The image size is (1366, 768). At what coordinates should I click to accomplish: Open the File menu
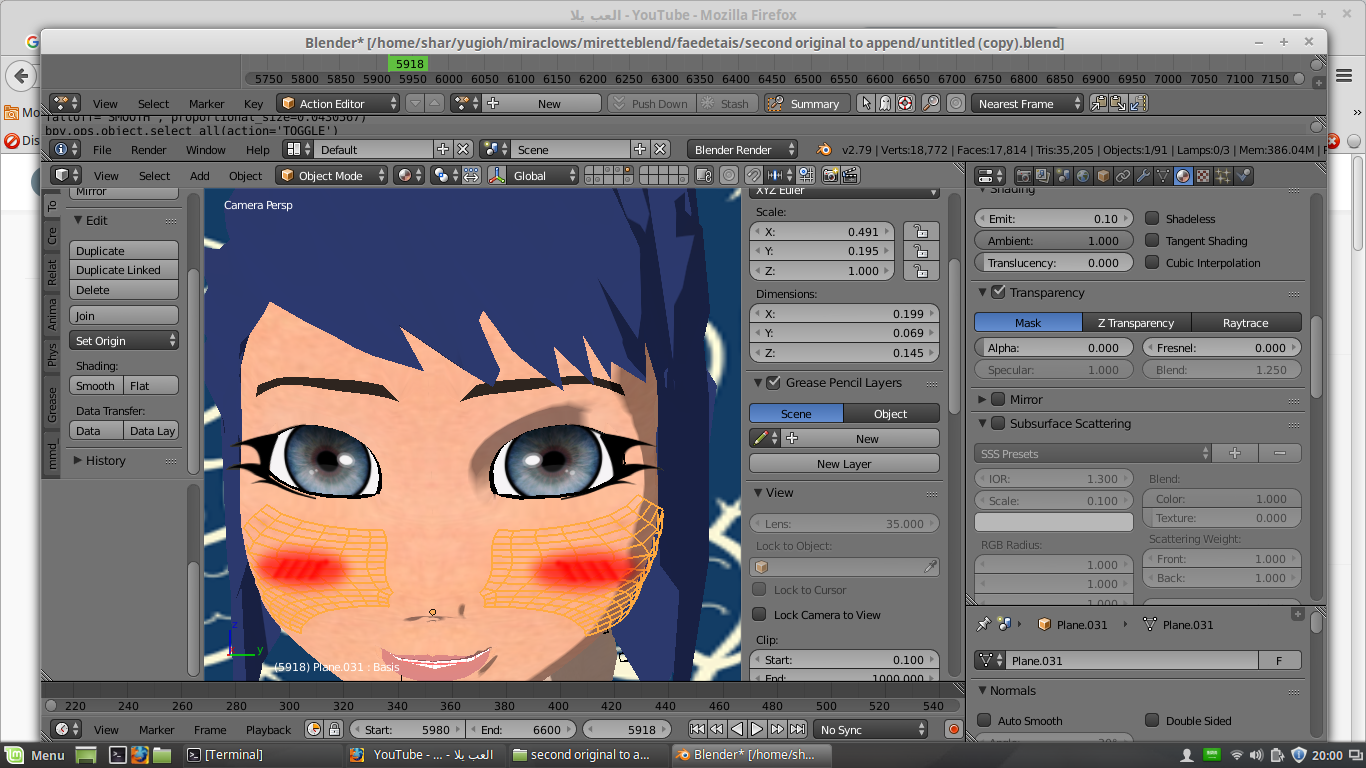click(102, 149)
